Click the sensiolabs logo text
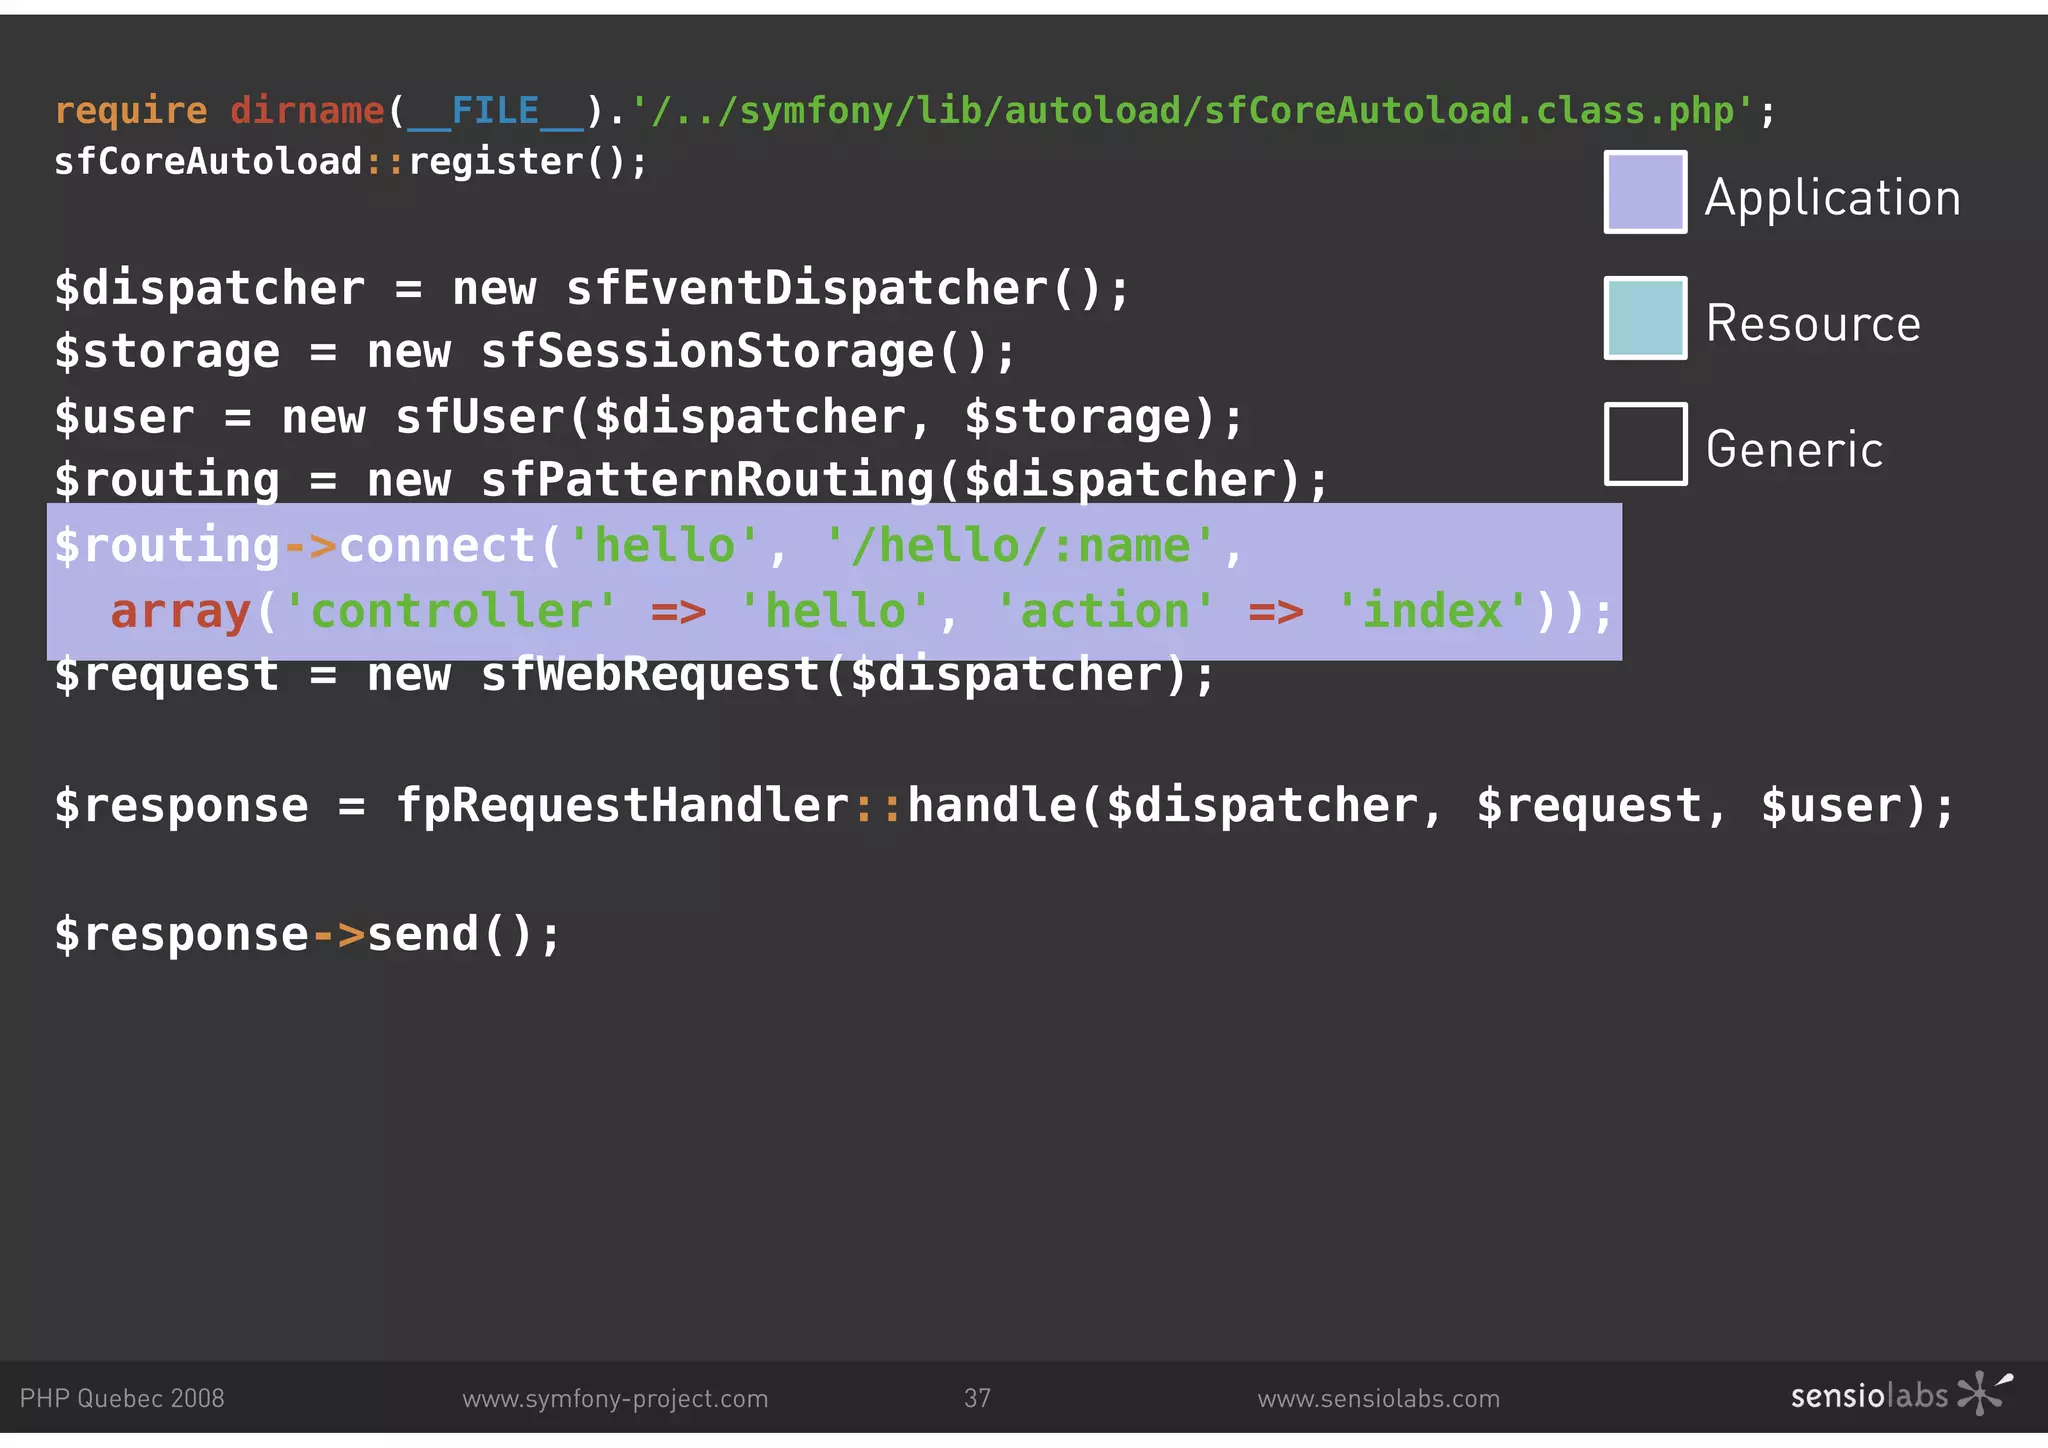The width and height of the screenshot is (2048, 1448). click(1868, 1396)
